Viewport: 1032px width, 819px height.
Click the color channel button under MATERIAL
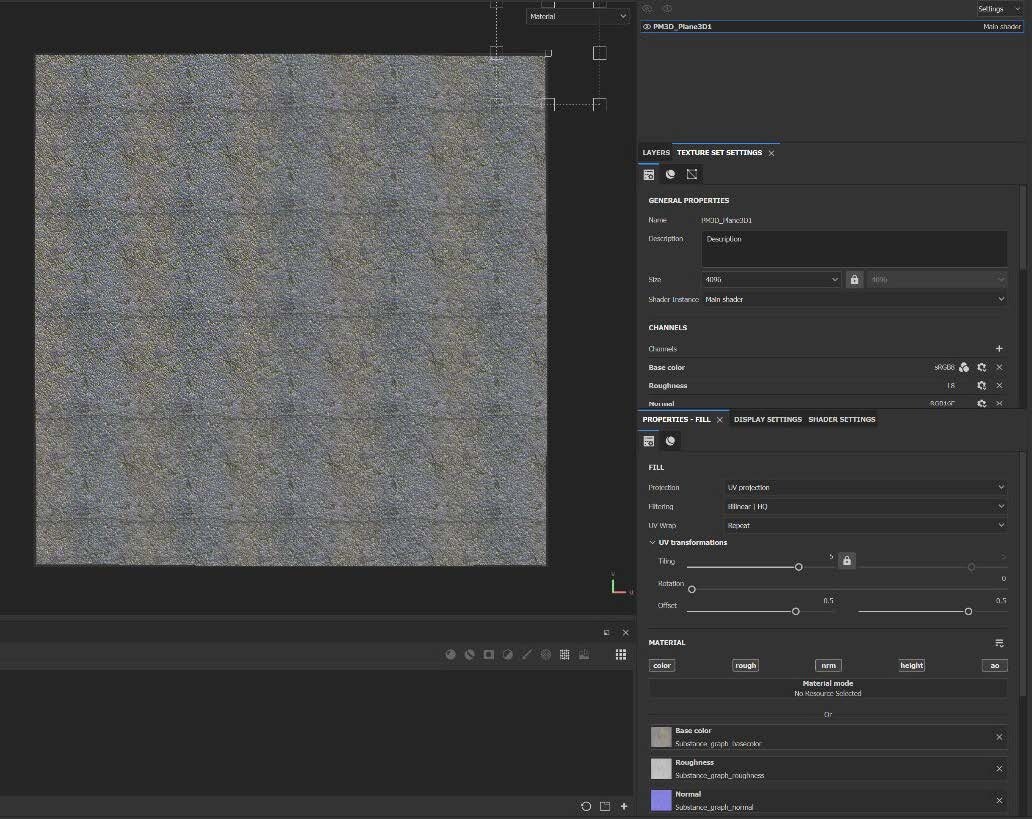point(661,665)
